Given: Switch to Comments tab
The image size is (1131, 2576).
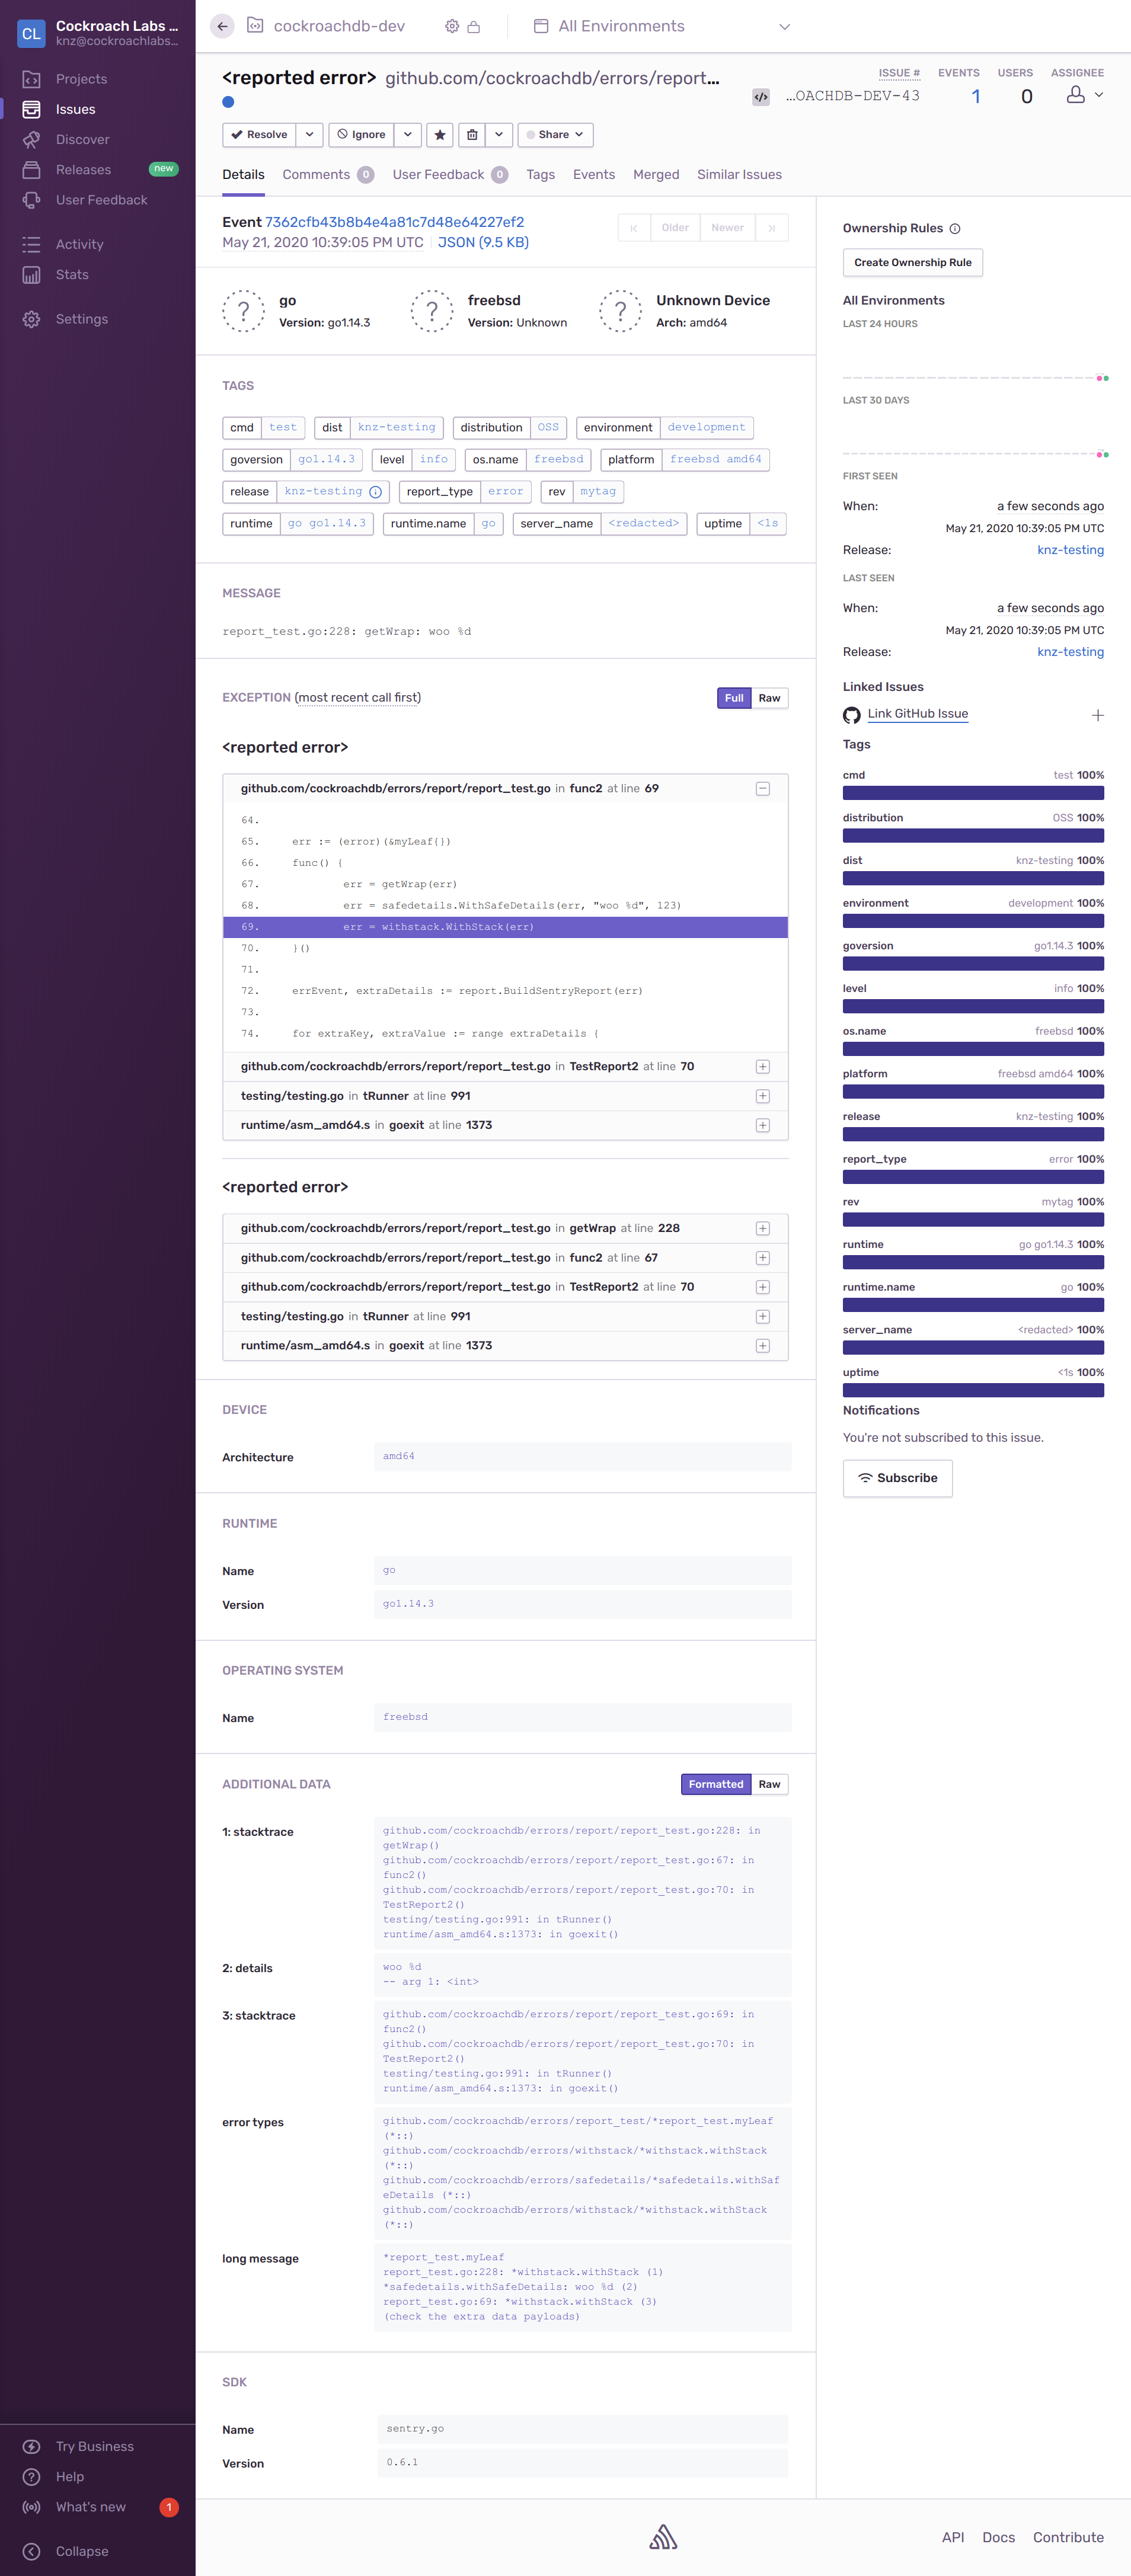Looking at the screenshot, I should point(328,175).
